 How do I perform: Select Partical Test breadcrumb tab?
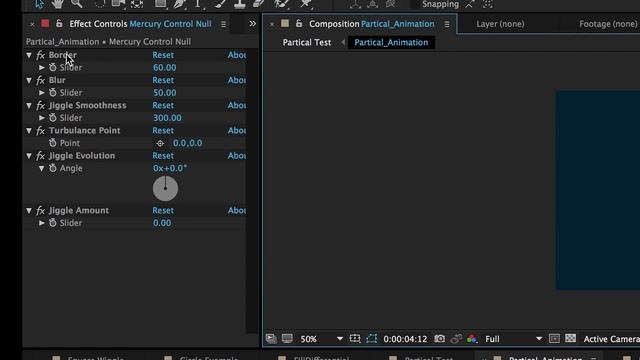pyautogui.click(x=307, y=42)
